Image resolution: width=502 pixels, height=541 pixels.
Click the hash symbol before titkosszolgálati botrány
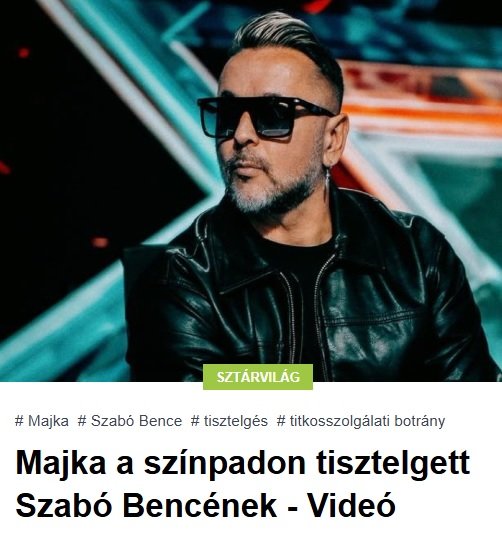pyautogui.click(x=281, y=421)
